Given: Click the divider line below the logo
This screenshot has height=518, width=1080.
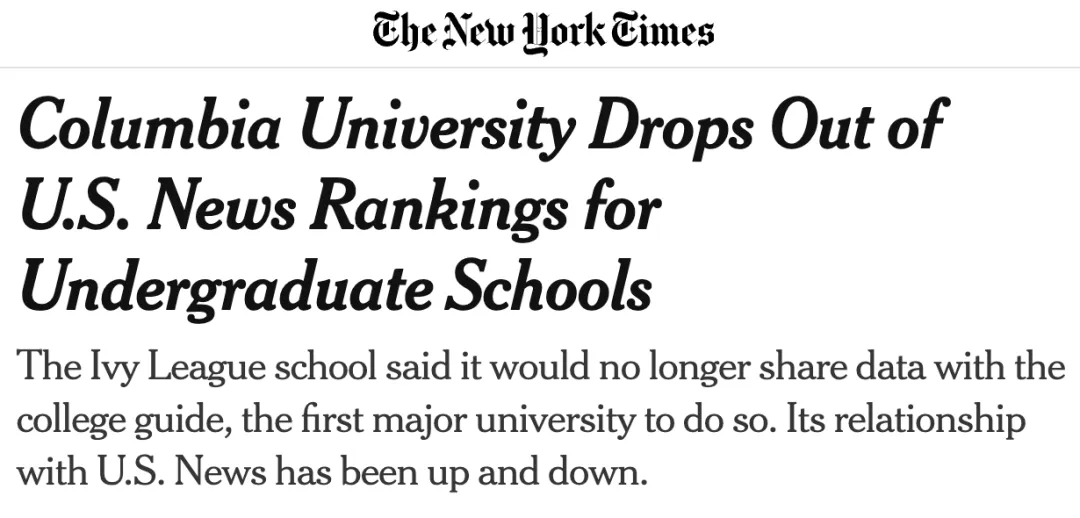Looking at the screenshot, I should click(x=540, y=67).
